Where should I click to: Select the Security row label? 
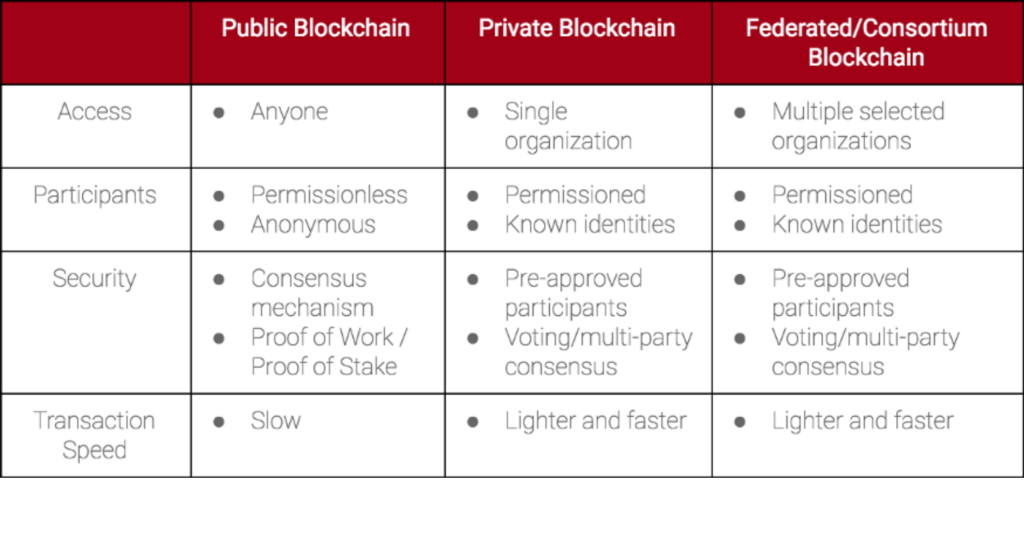[x=95, y=279]
